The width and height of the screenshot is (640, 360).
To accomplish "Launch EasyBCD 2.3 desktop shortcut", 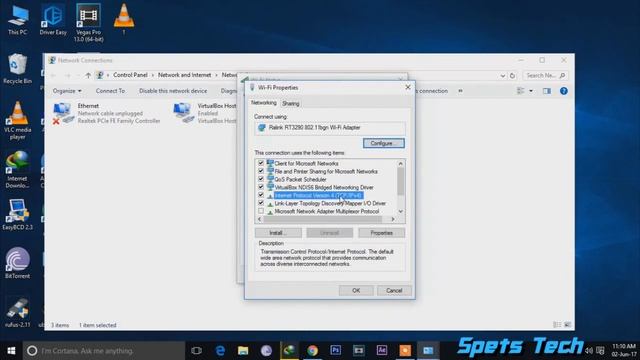I will click(x=17, y=215).
